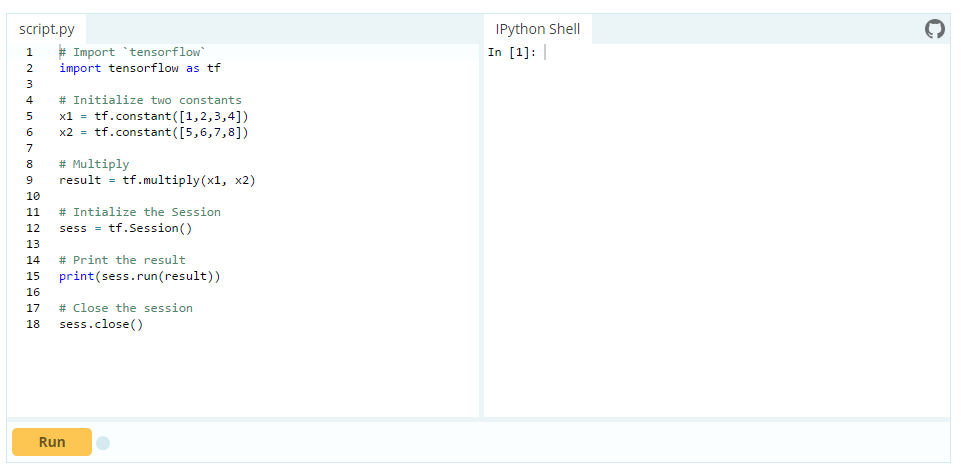The height and width of the screenshot is (470, 961).
Task: Click the round status indicator beside Run
Action: (103, 442)
